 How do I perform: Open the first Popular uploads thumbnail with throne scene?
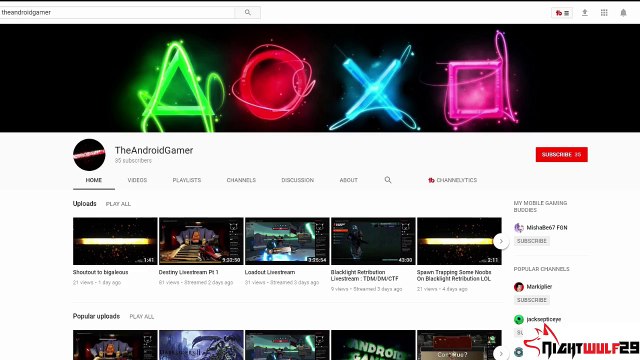click(x=115, y=345)
